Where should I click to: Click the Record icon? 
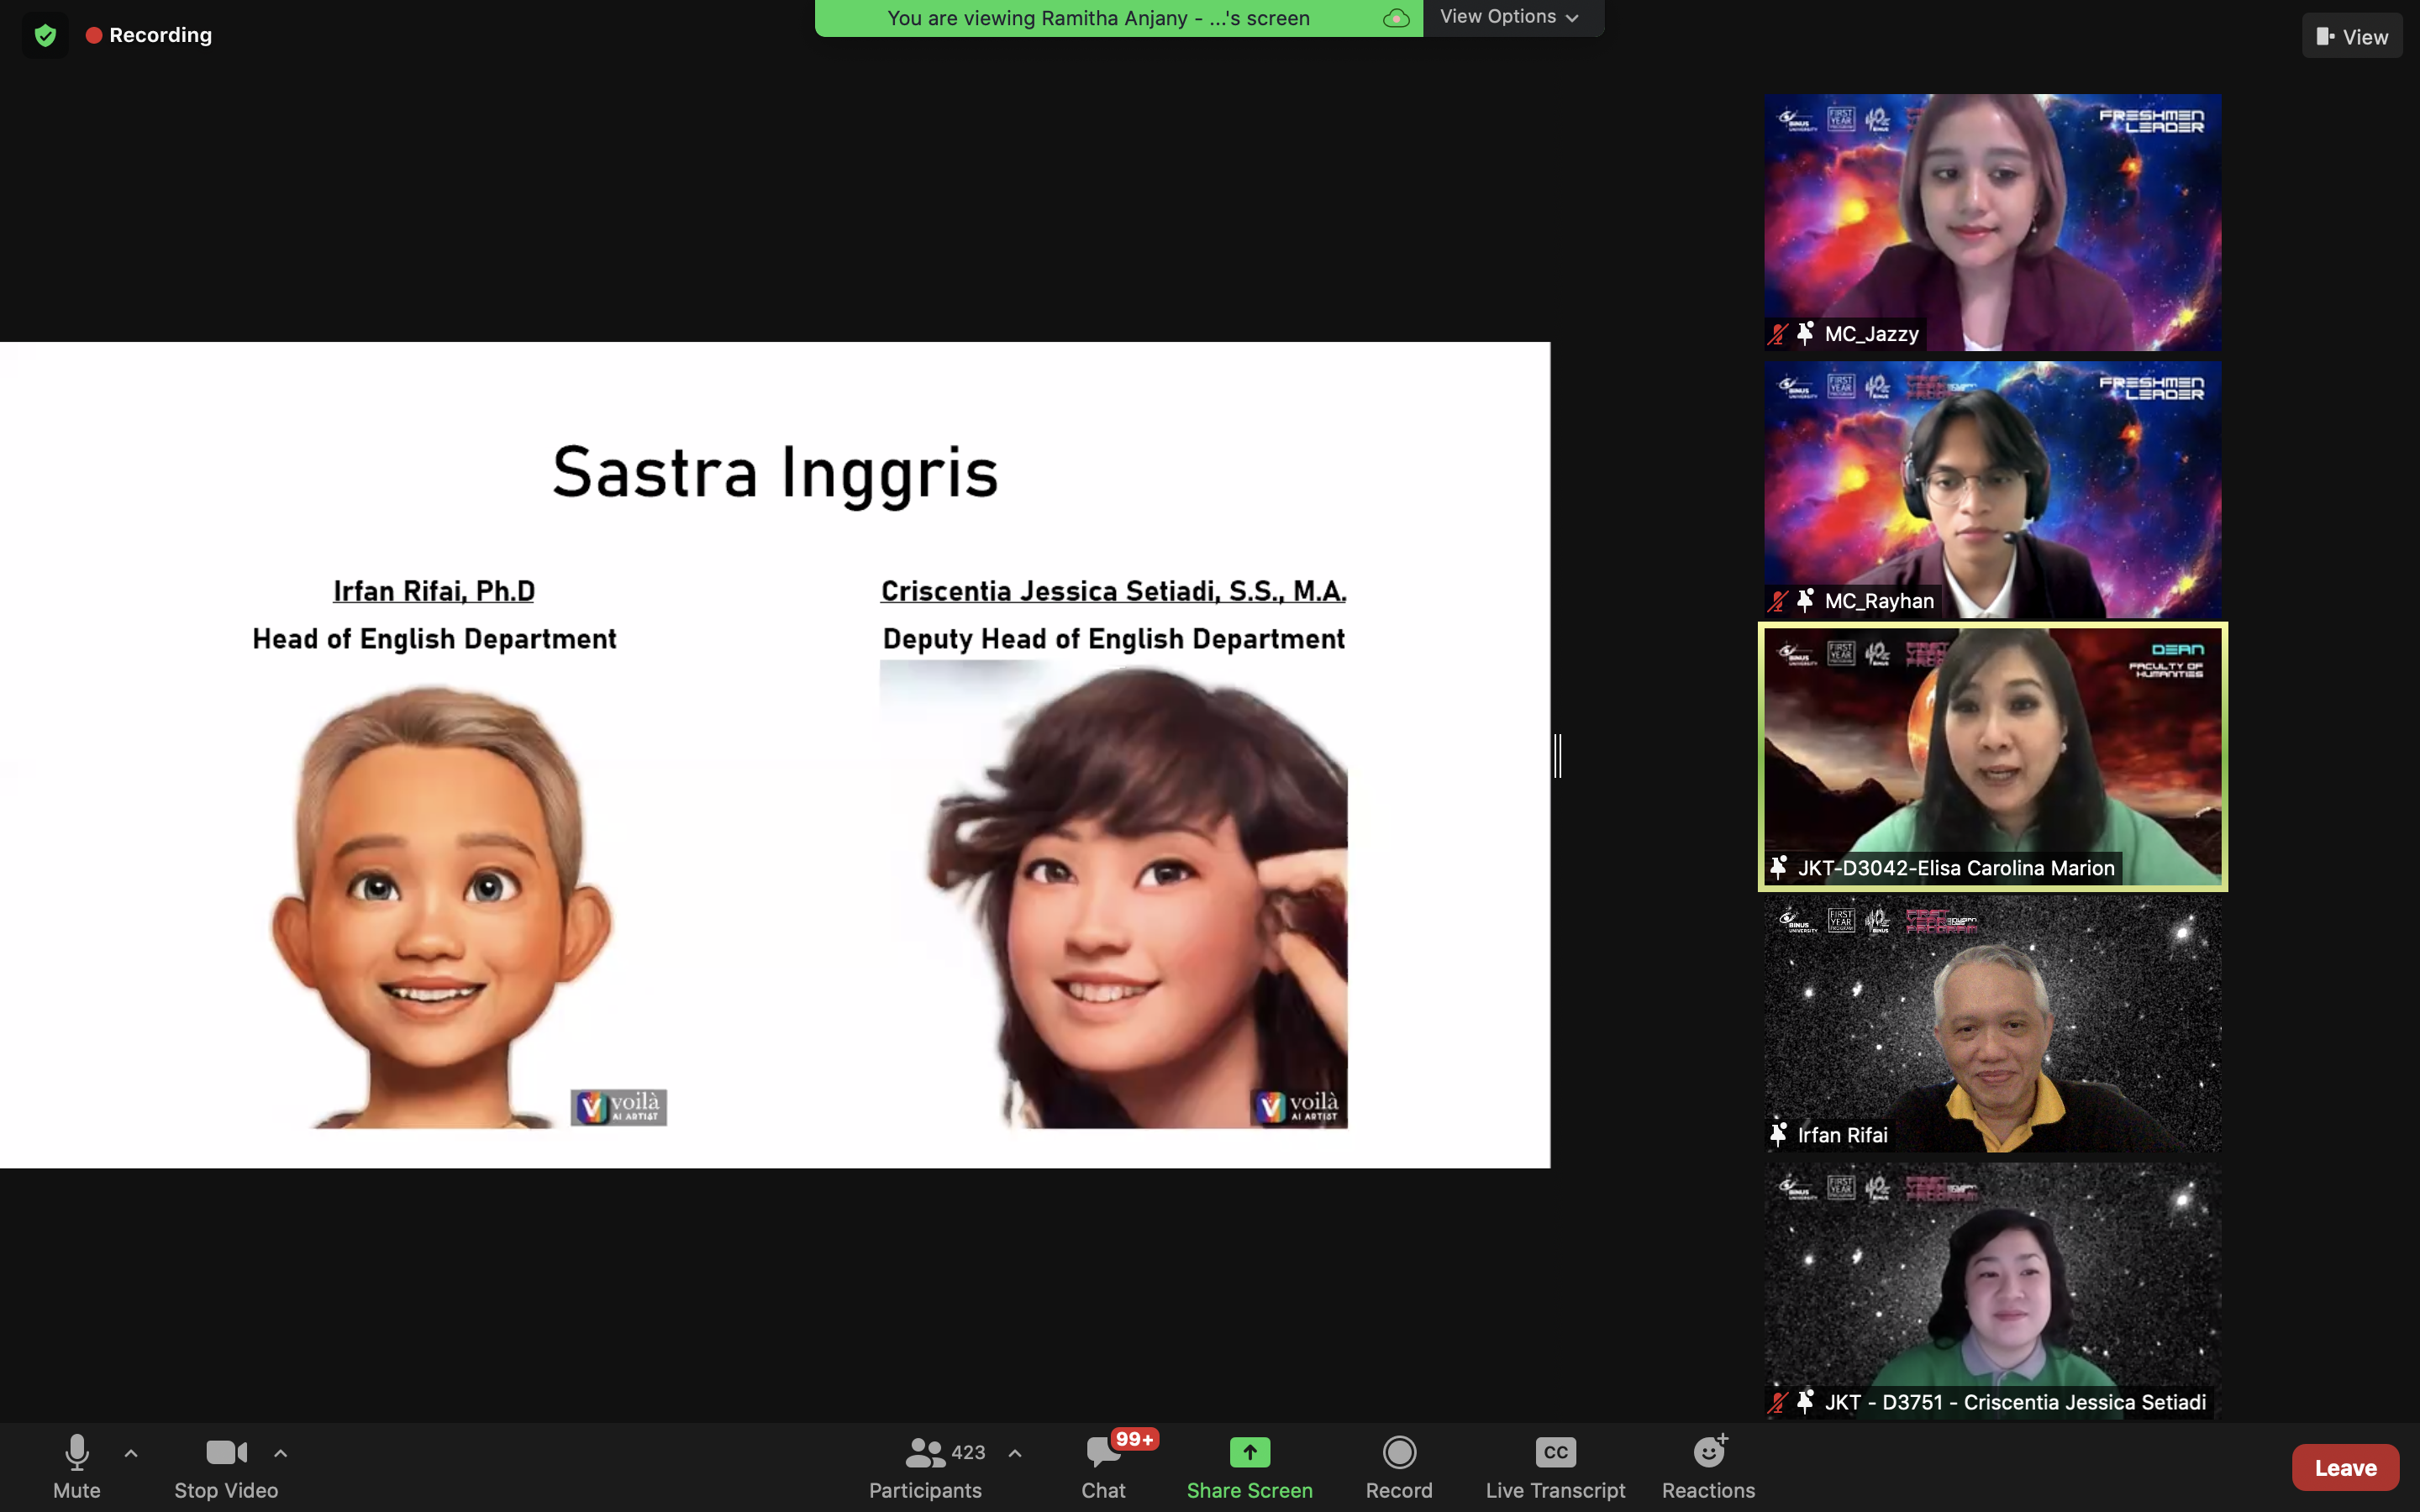(x=1398, y=1452)
